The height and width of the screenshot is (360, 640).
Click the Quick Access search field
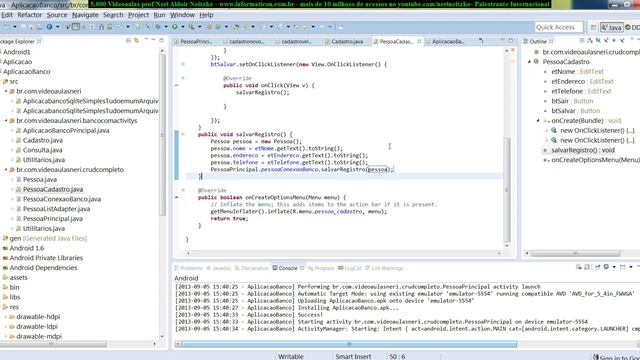coord(558,27)
